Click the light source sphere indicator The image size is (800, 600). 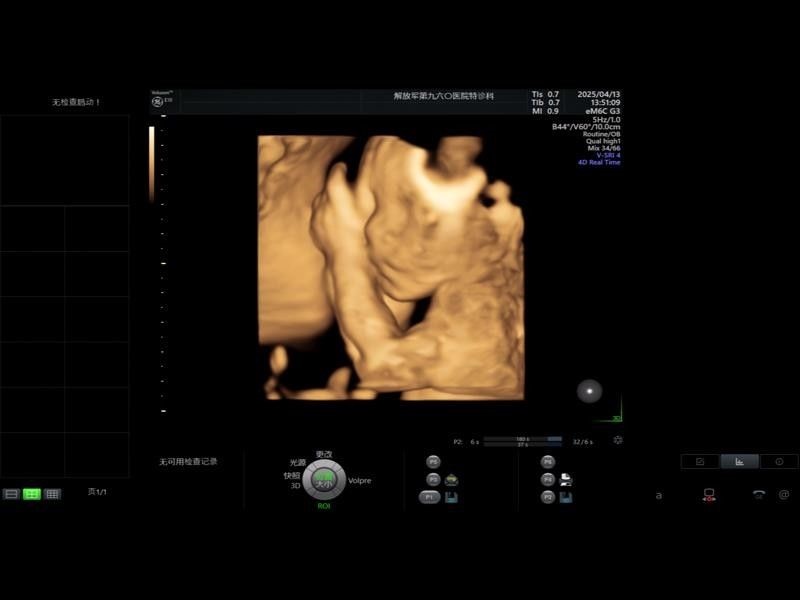[x=589, y=391]
